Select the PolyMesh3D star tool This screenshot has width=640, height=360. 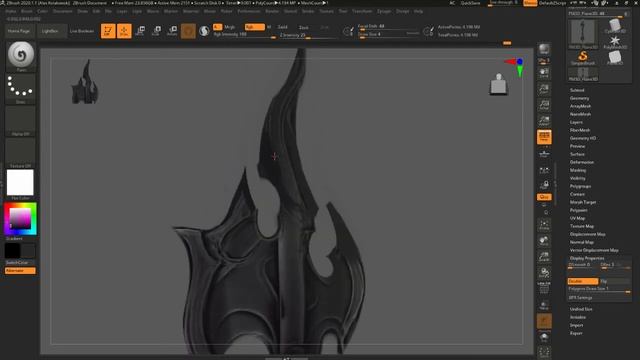point(614,42)
